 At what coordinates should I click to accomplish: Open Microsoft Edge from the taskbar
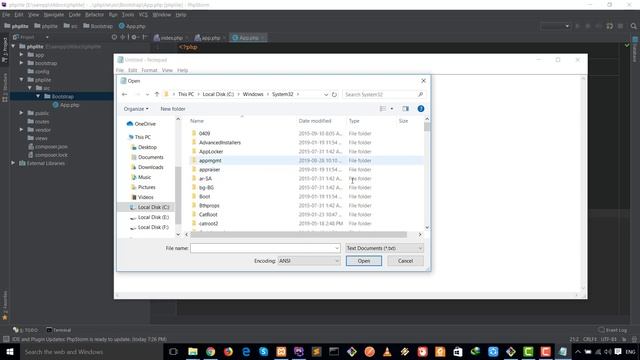click(246, 351)
